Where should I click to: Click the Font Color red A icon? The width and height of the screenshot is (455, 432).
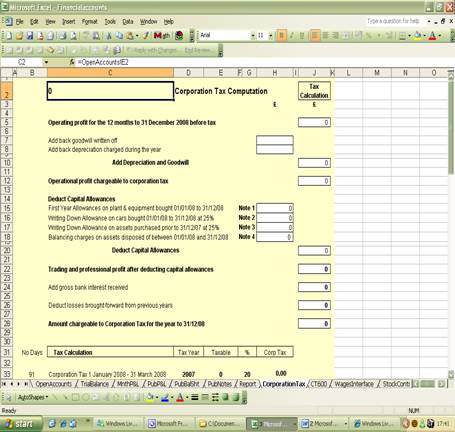click(x=432, y=35)
